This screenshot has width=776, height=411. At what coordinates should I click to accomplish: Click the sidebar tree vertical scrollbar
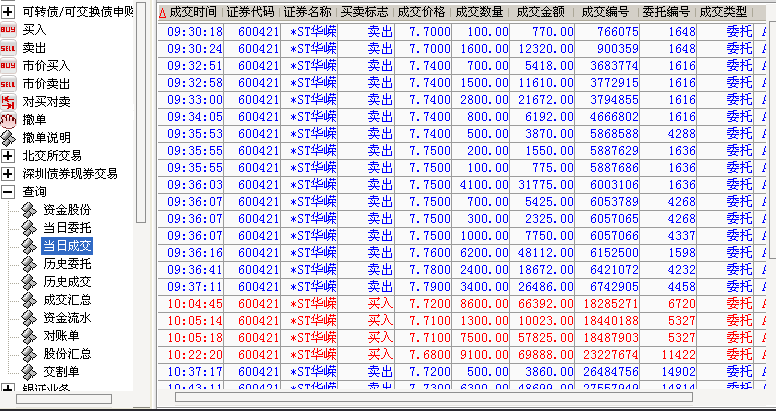pos(141,112)
